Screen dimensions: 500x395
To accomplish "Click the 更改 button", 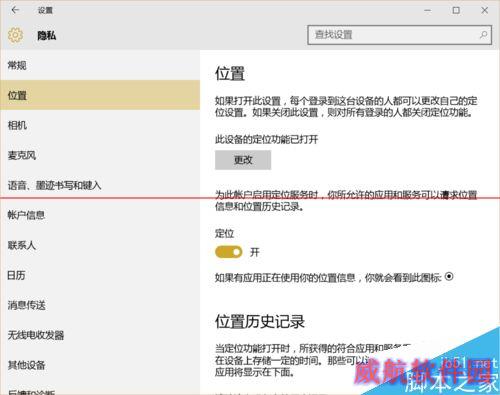I will point(243,160).
